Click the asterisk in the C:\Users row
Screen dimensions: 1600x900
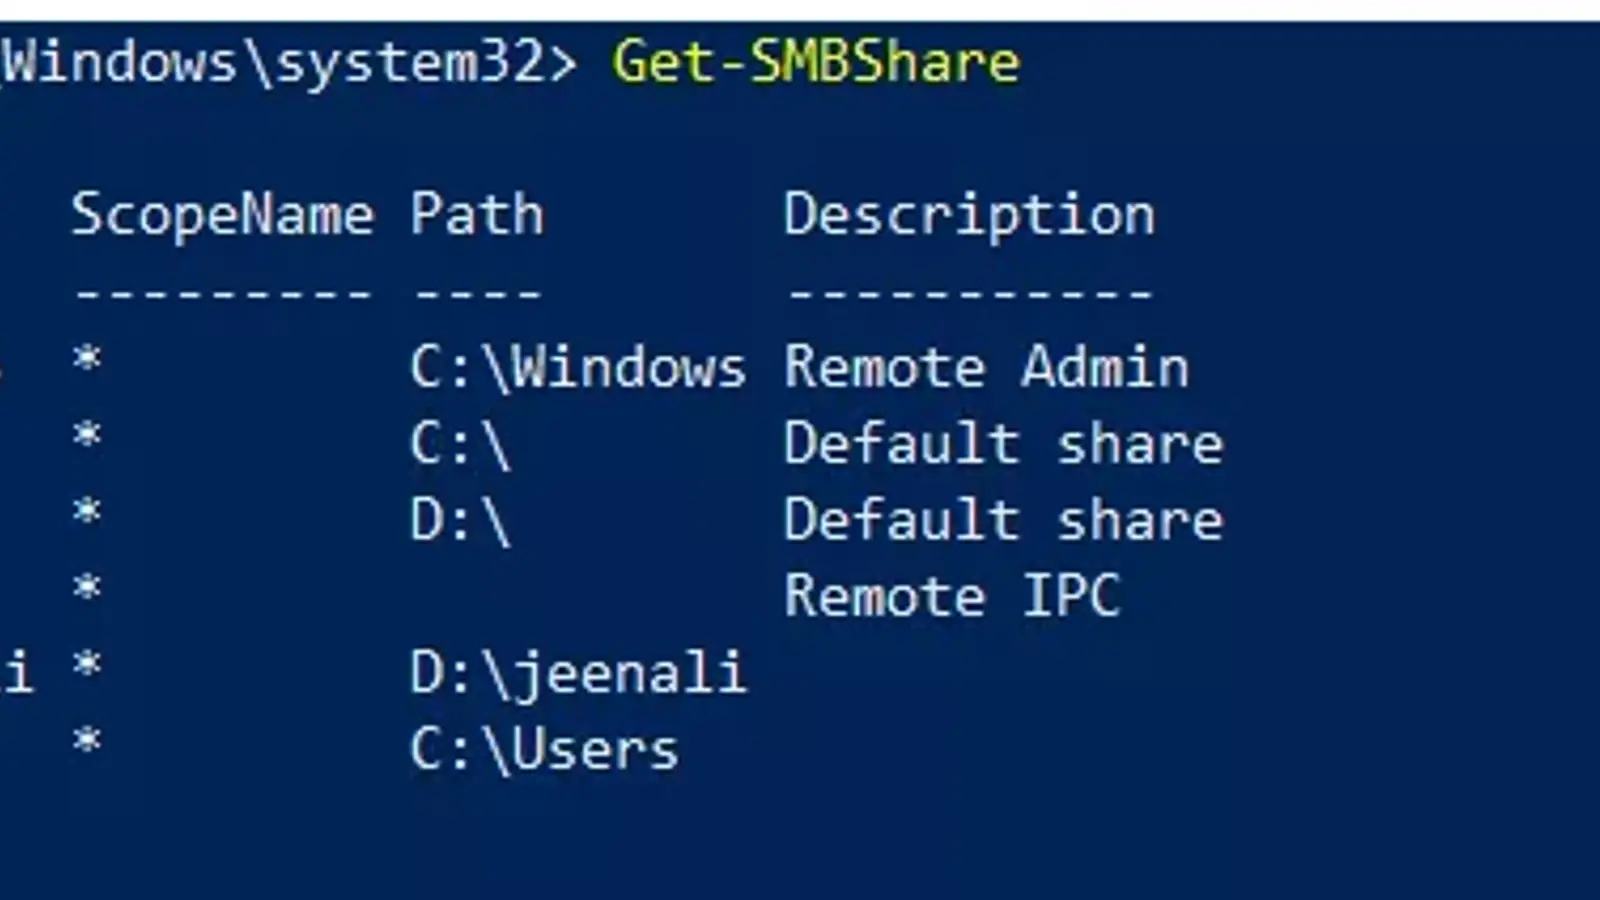click(x=87, y=740)
